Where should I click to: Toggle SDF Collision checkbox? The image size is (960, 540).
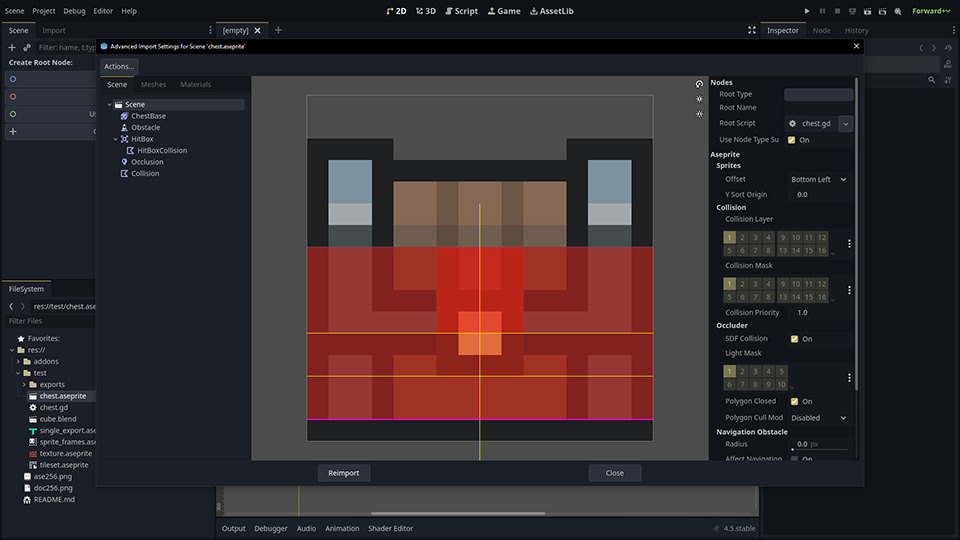pos(794,339)
